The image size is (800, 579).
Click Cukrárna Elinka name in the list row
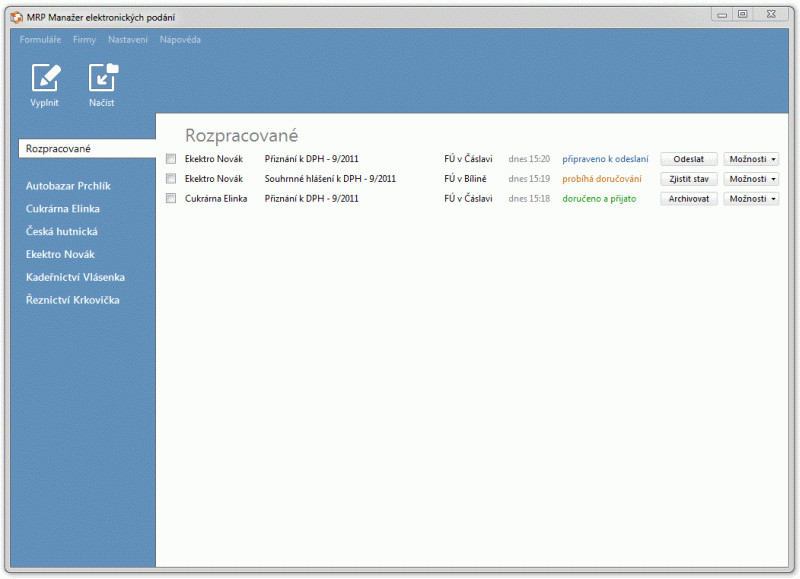click(216, 199)
